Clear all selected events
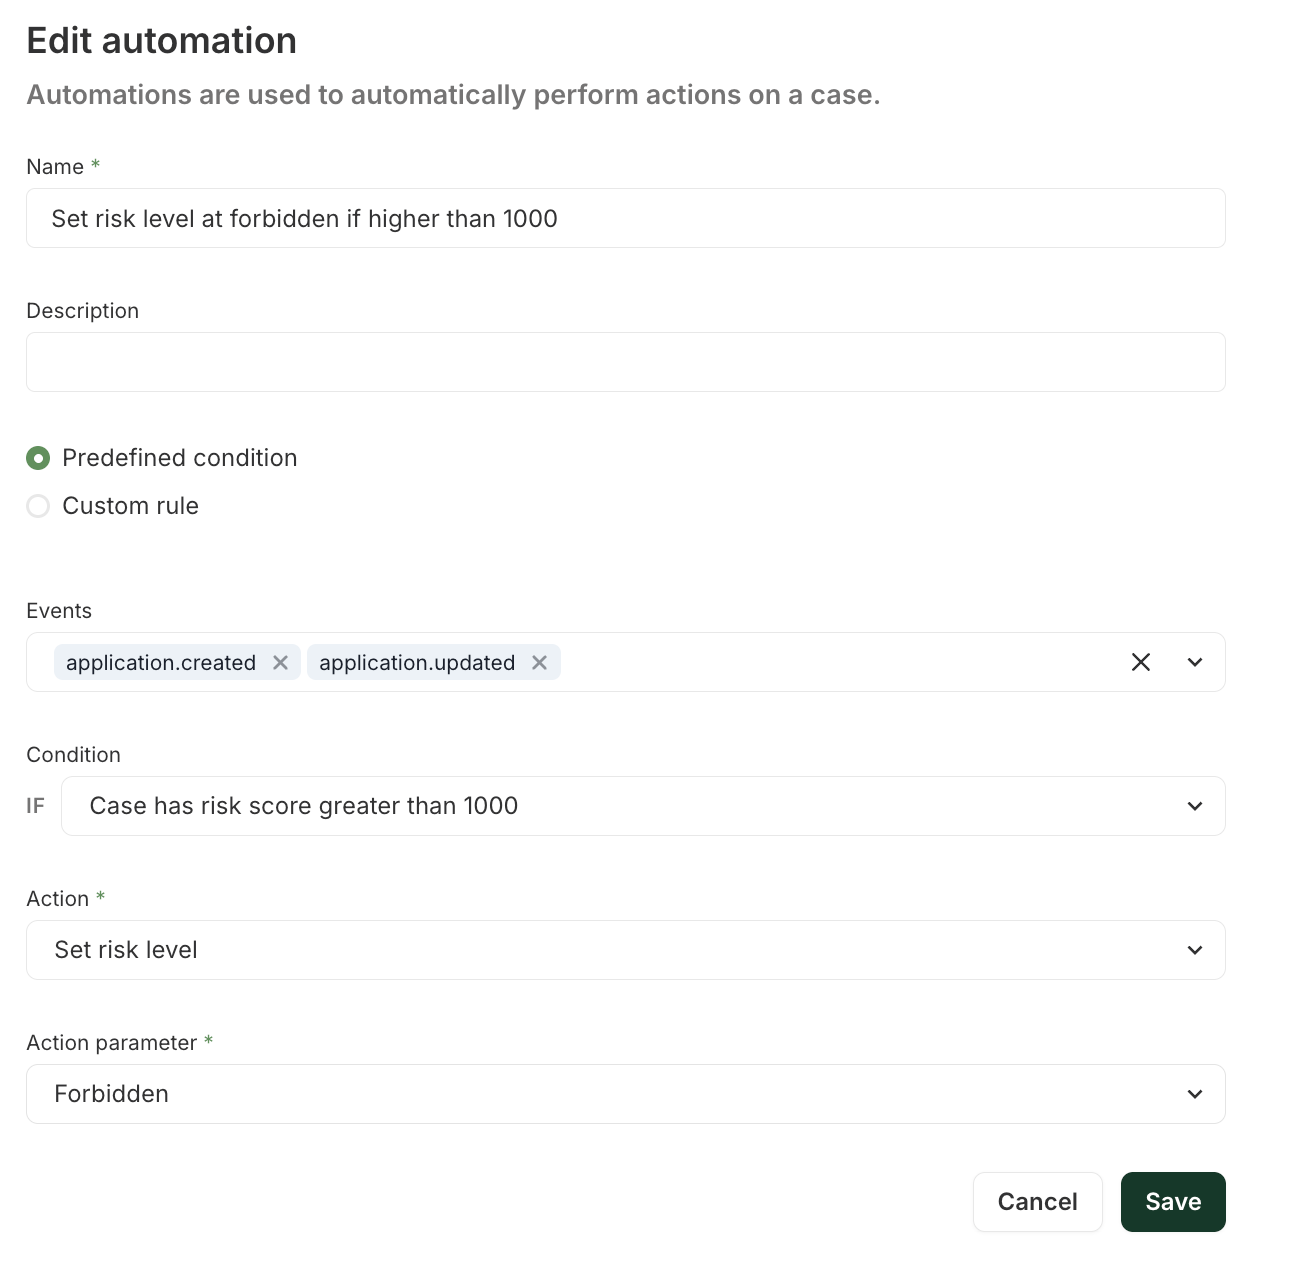The width and height of the screenshot is (1300, 1280). (1140, 662)
